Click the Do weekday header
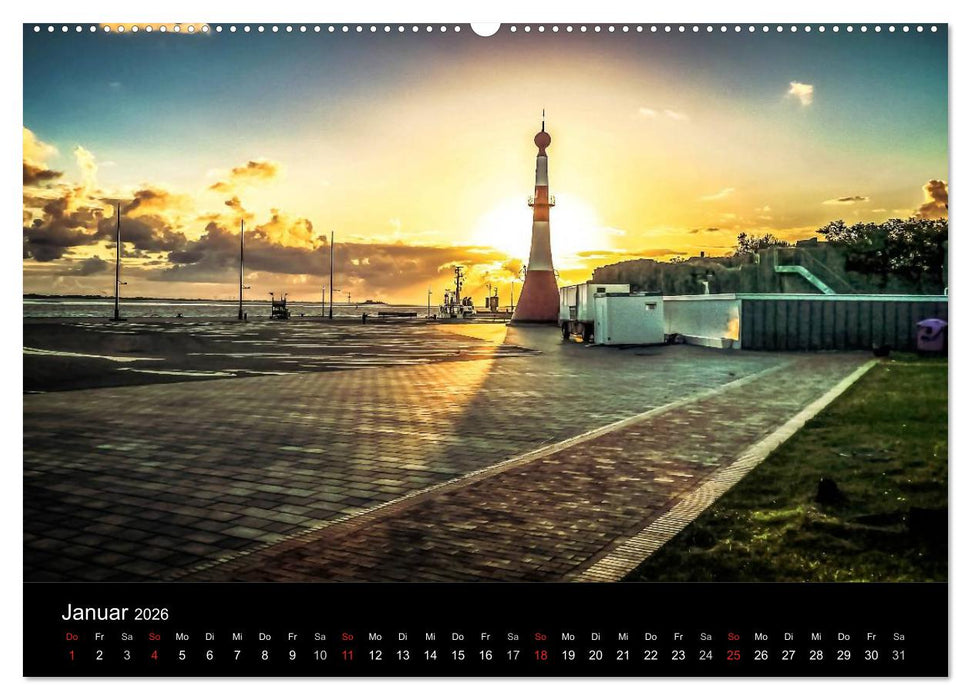The height and width of the screenshot is (700, 971). click(x=70, y=635)
